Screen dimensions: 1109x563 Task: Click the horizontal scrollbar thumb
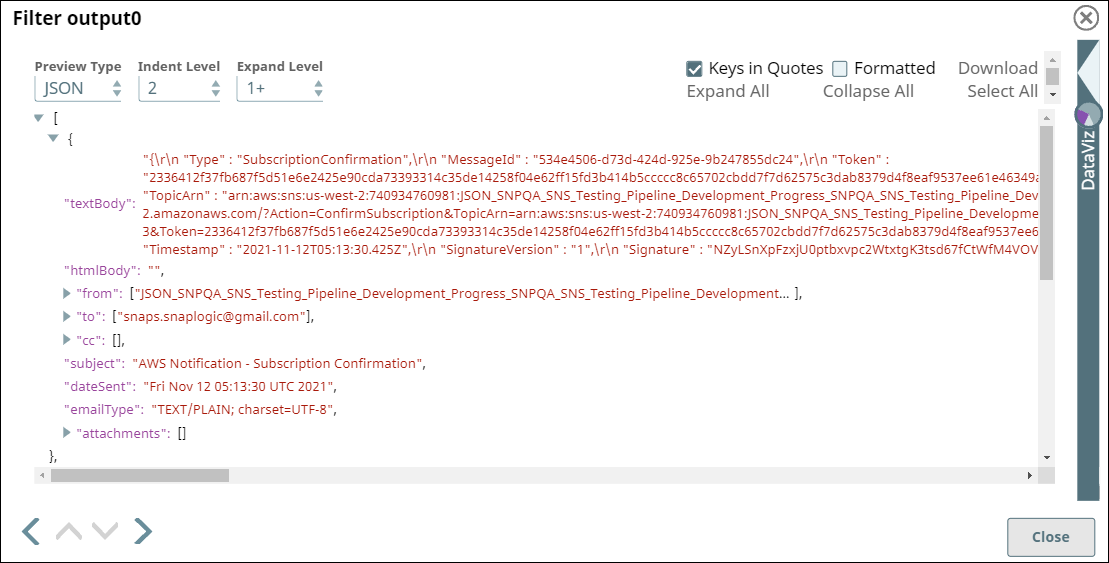click(x=140, y=475)
